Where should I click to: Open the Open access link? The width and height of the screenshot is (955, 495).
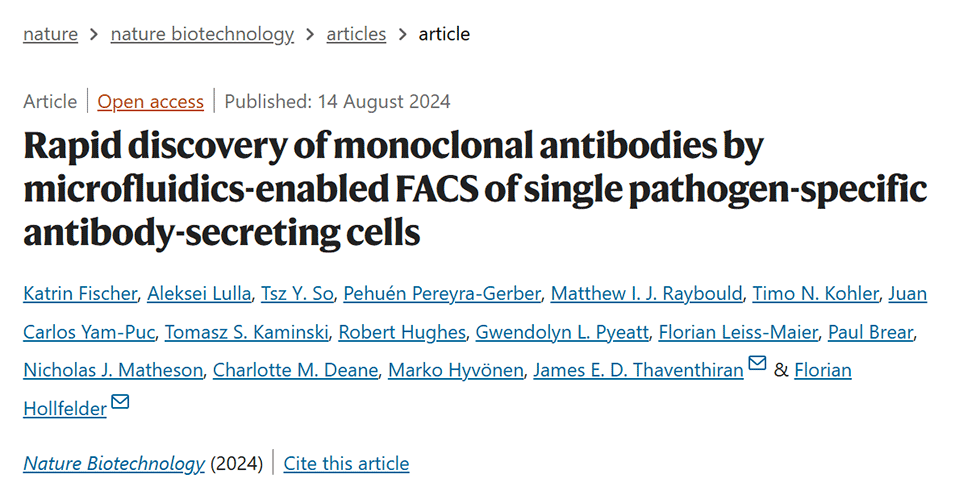tap(151, 101)
